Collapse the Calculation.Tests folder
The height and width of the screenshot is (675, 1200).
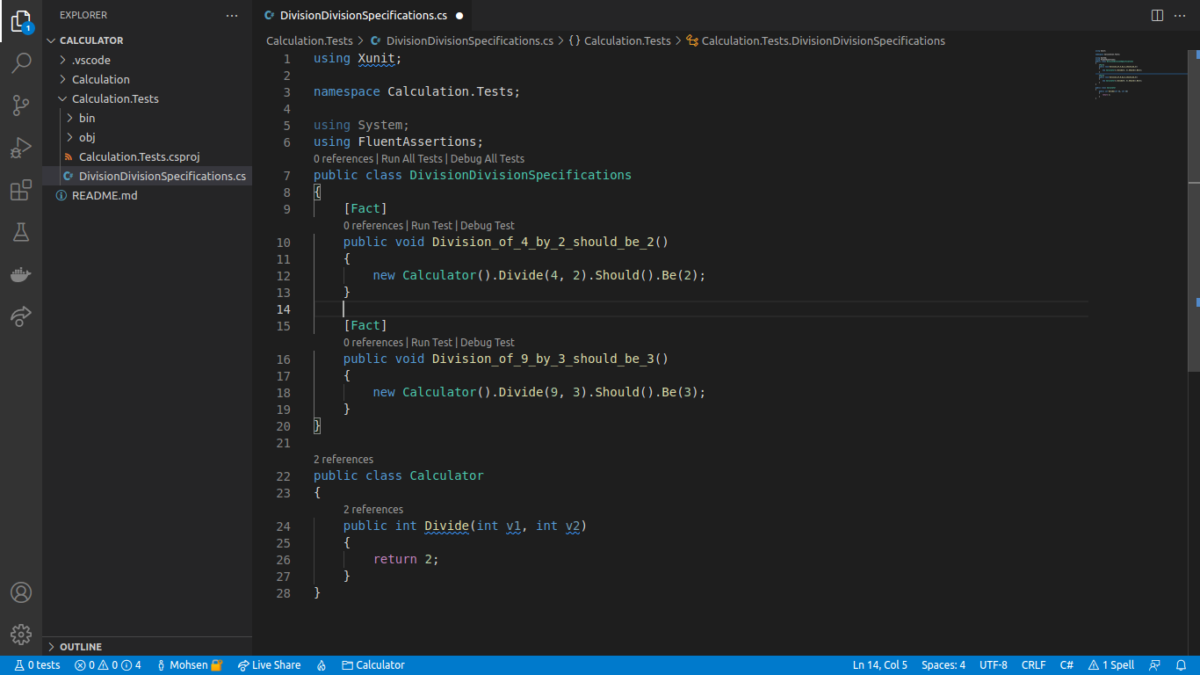point(114,99)
